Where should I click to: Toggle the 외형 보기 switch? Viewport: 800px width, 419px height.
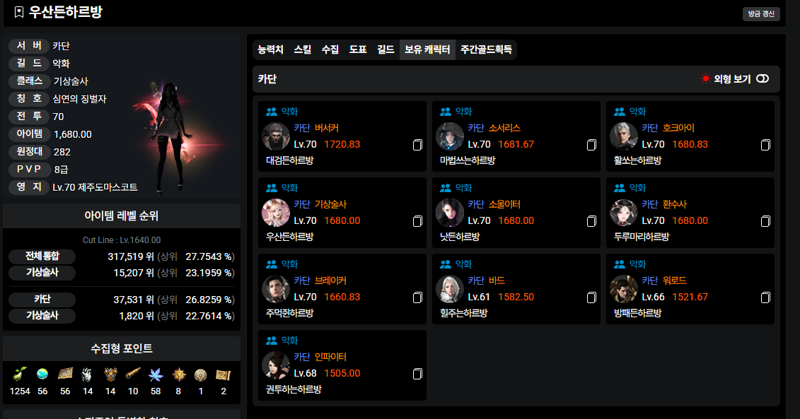click(763, 79)
